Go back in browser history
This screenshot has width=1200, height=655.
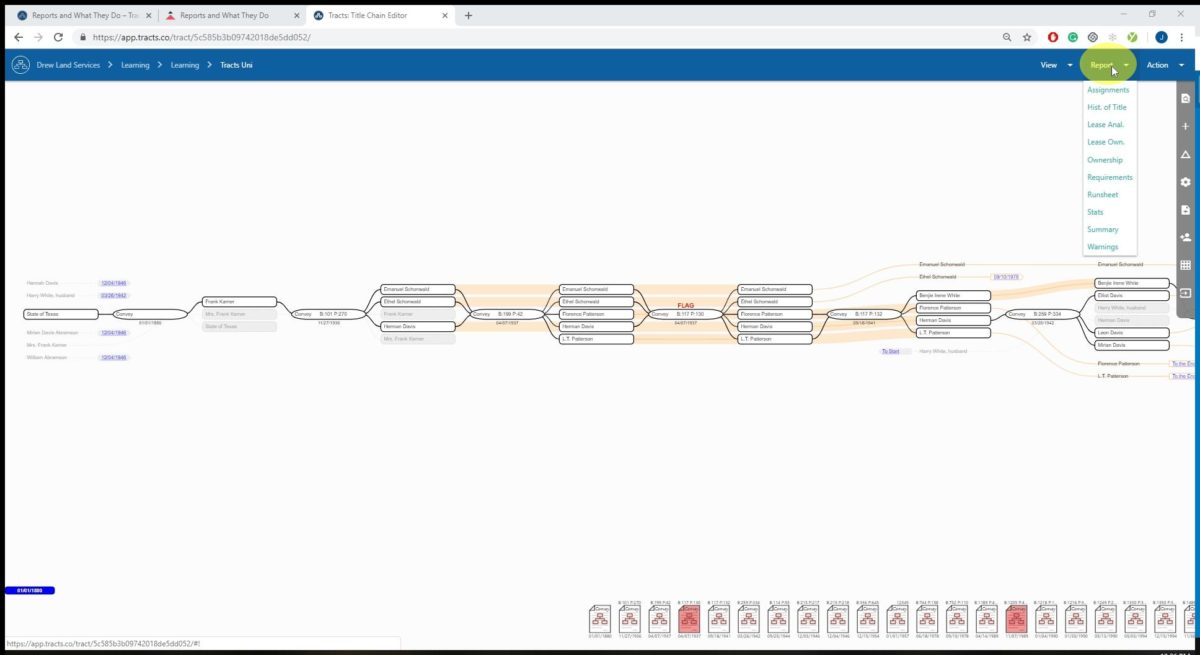click(17, 37)
